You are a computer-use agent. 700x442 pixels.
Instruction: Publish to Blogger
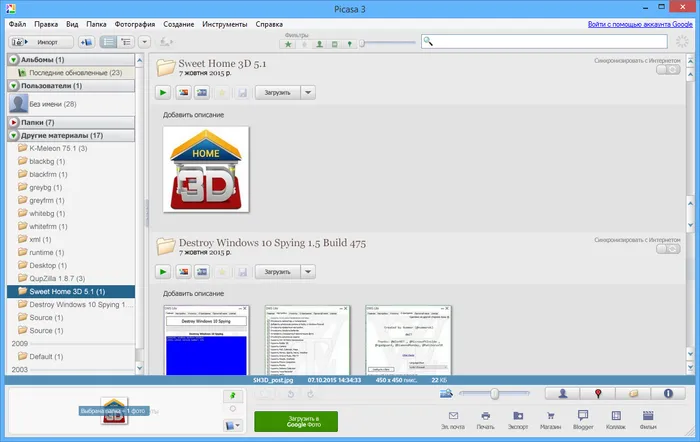point(583,420)
